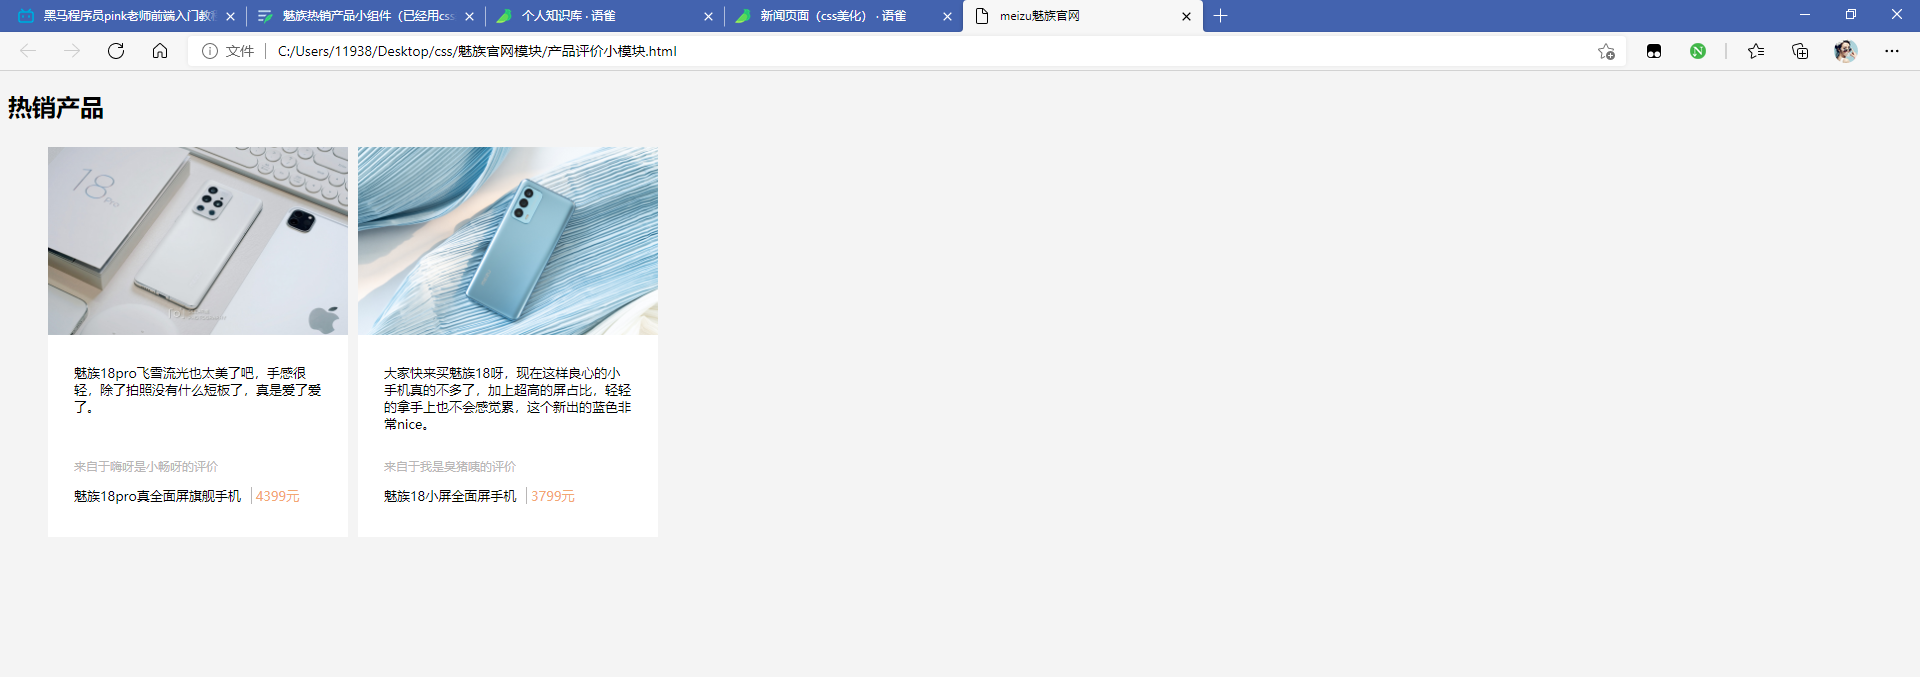Click the browser Back arrow
Image resolution: width=1920 pixels, height=677 pixels.
pyautogui.click(x=28, y=51)
